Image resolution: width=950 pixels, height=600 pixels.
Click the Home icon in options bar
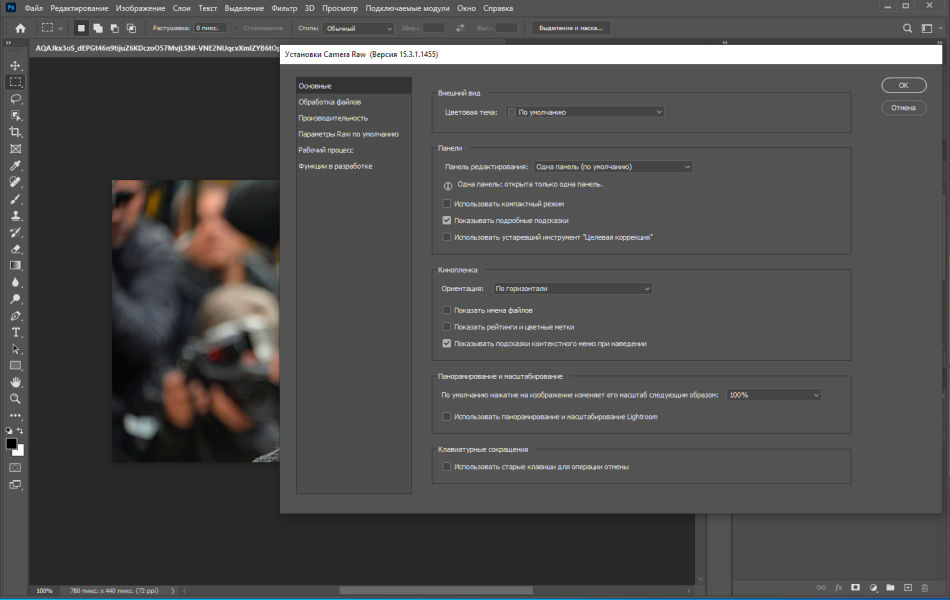pos(21,28)
